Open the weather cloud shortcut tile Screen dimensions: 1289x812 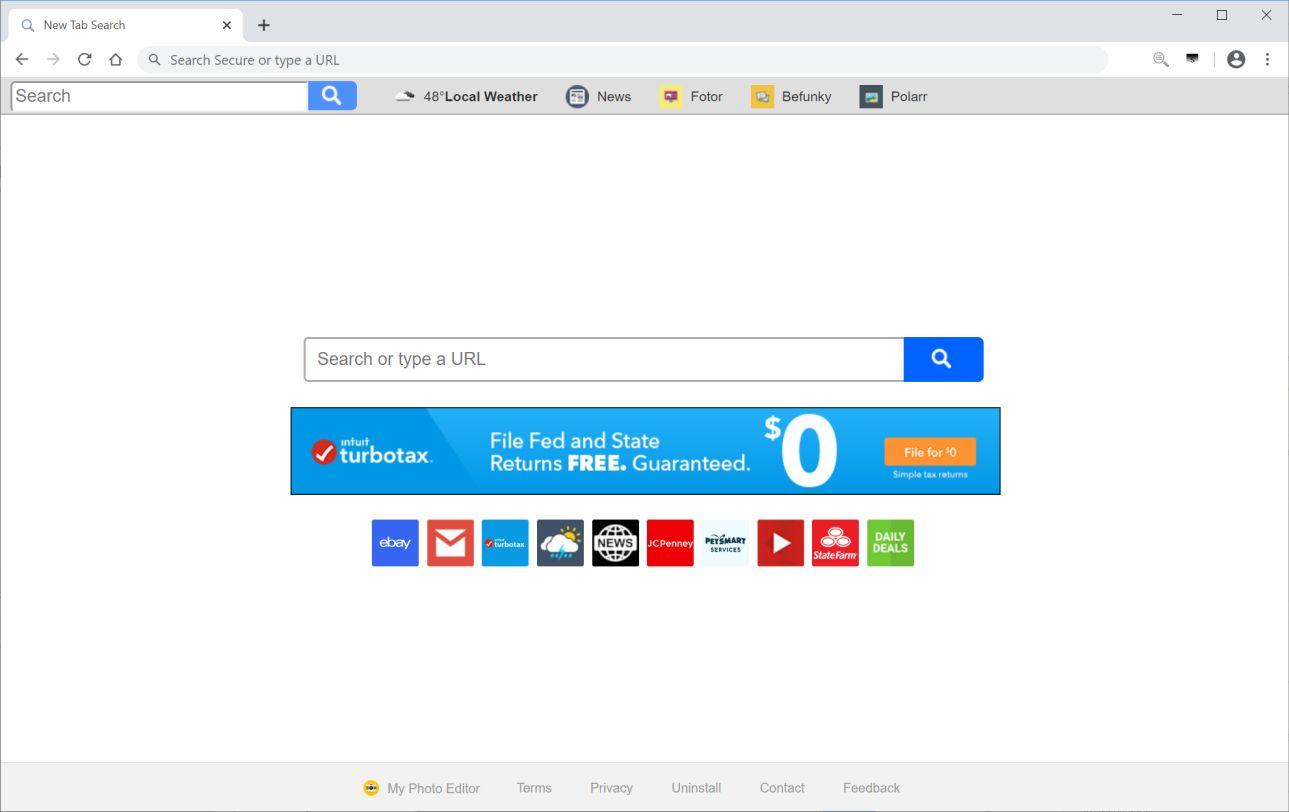pyautogui.click(x=560, y=543)
